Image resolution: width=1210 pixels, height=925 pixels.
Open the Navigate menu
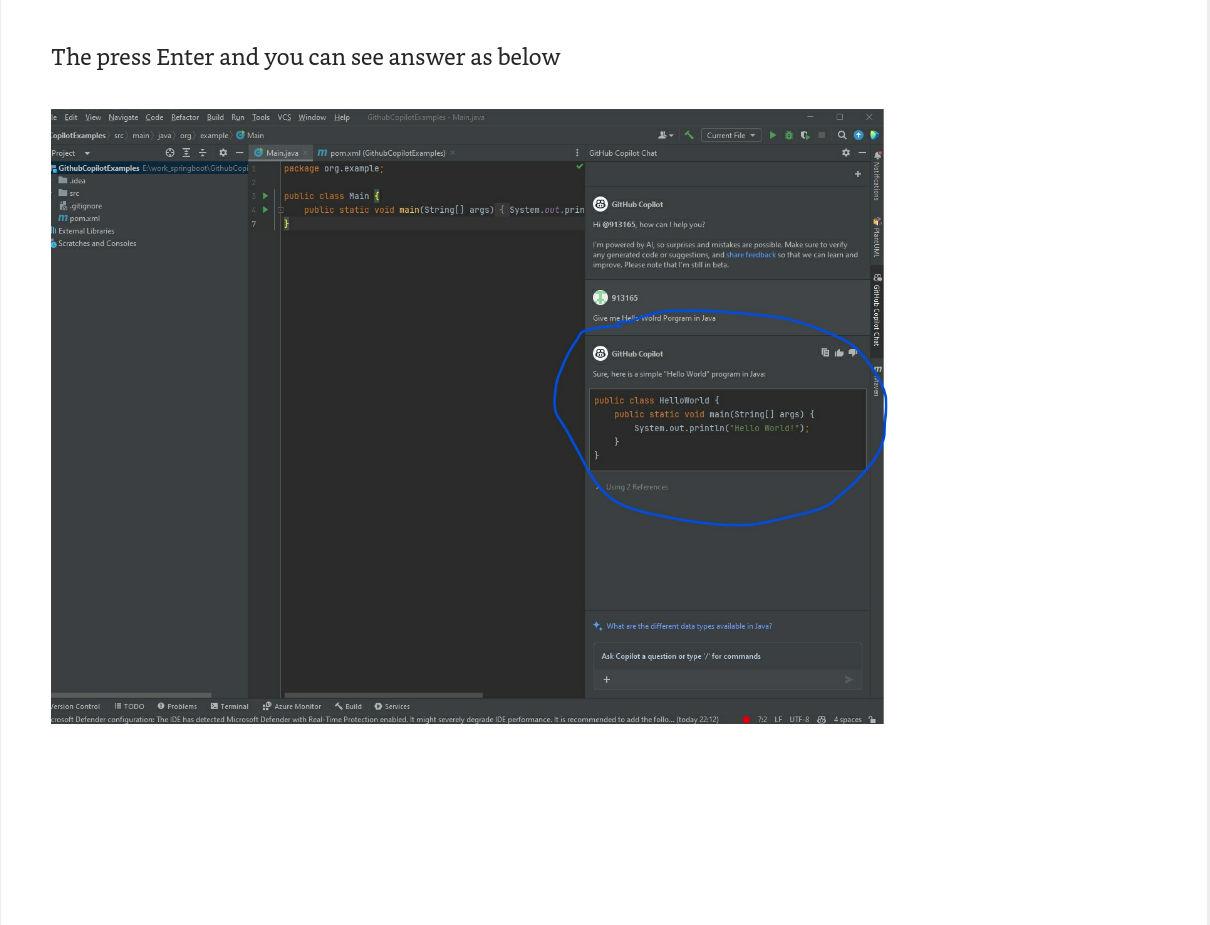coord(123,117)
